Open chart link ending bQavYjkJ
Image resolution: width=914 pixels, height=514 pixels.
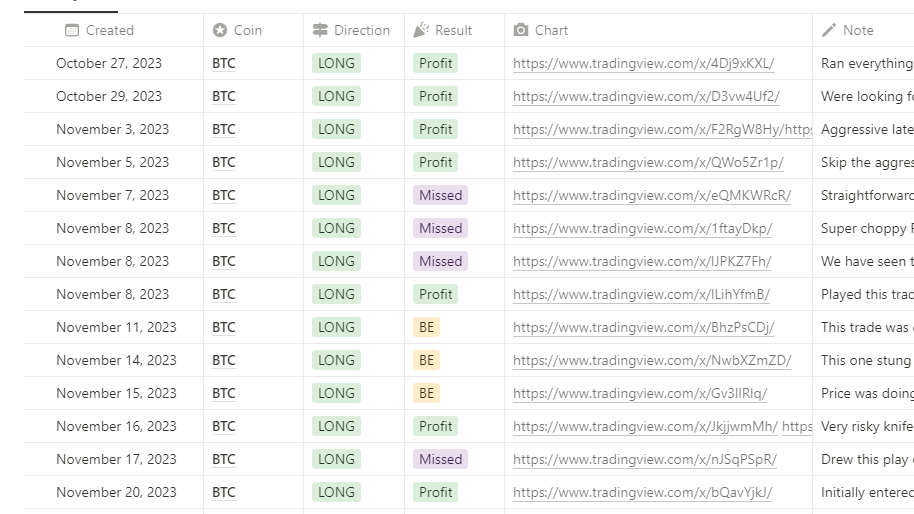click(642, 492)
